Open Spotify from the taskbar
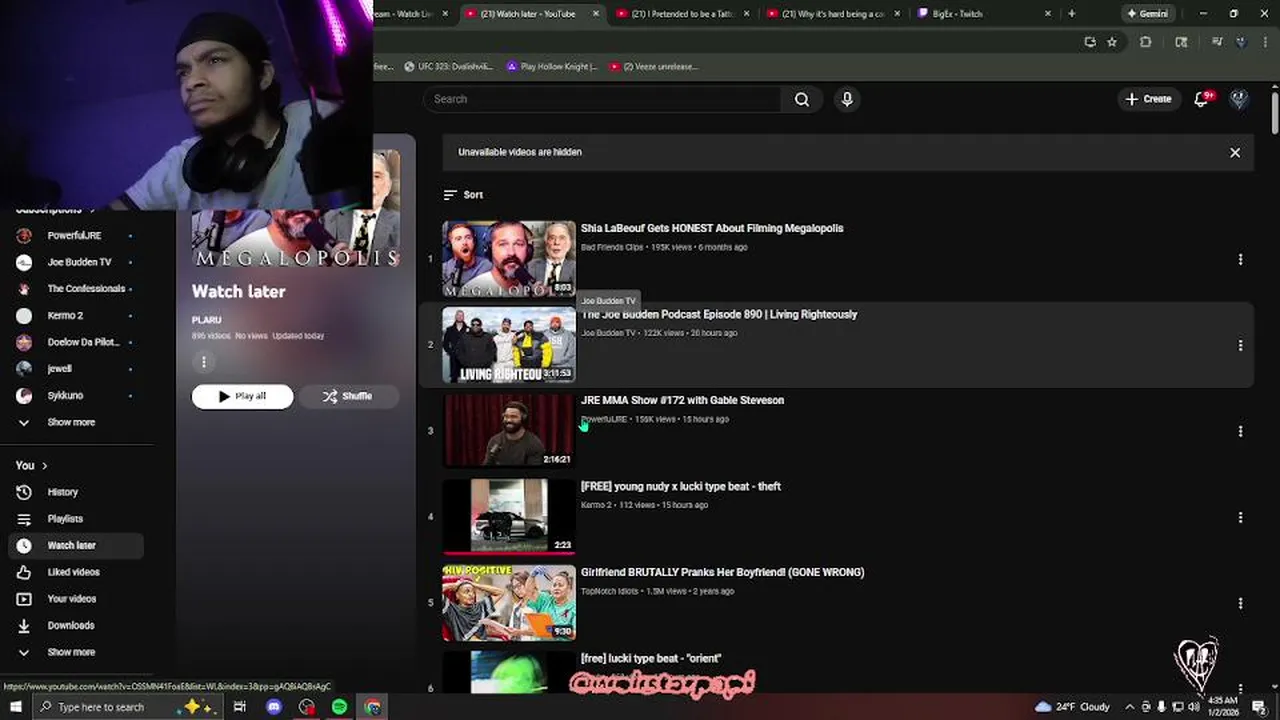The image size is (1280, 720). click(340, 707)
